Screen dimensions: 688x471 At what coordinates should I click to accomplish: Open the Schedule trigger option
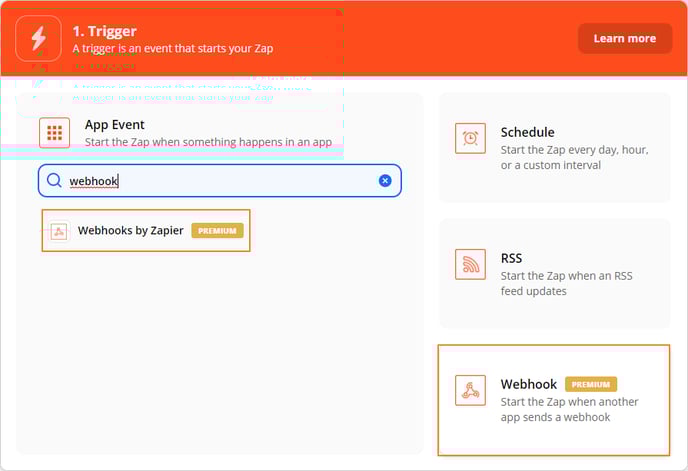pos(555,147)
